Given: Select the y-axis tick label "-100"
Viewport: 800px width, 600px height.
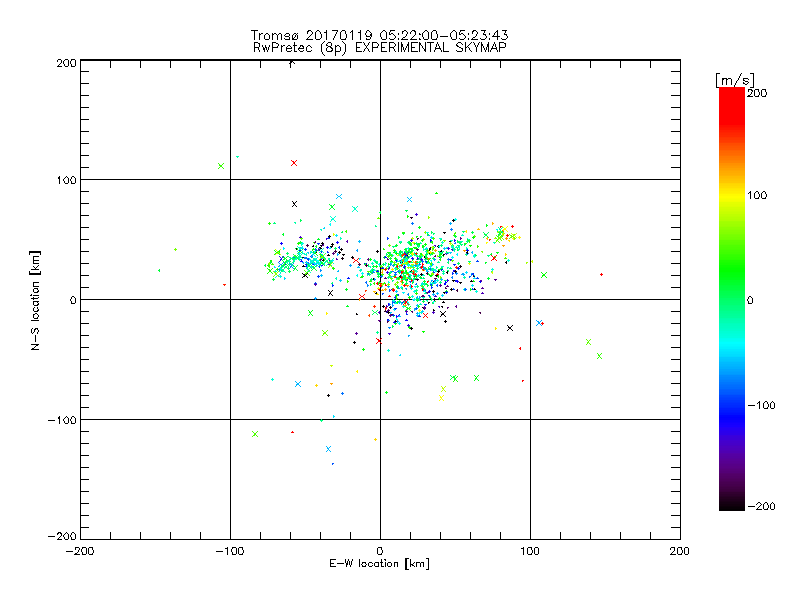Looking at the screenshot, I should tap(62, 420).
